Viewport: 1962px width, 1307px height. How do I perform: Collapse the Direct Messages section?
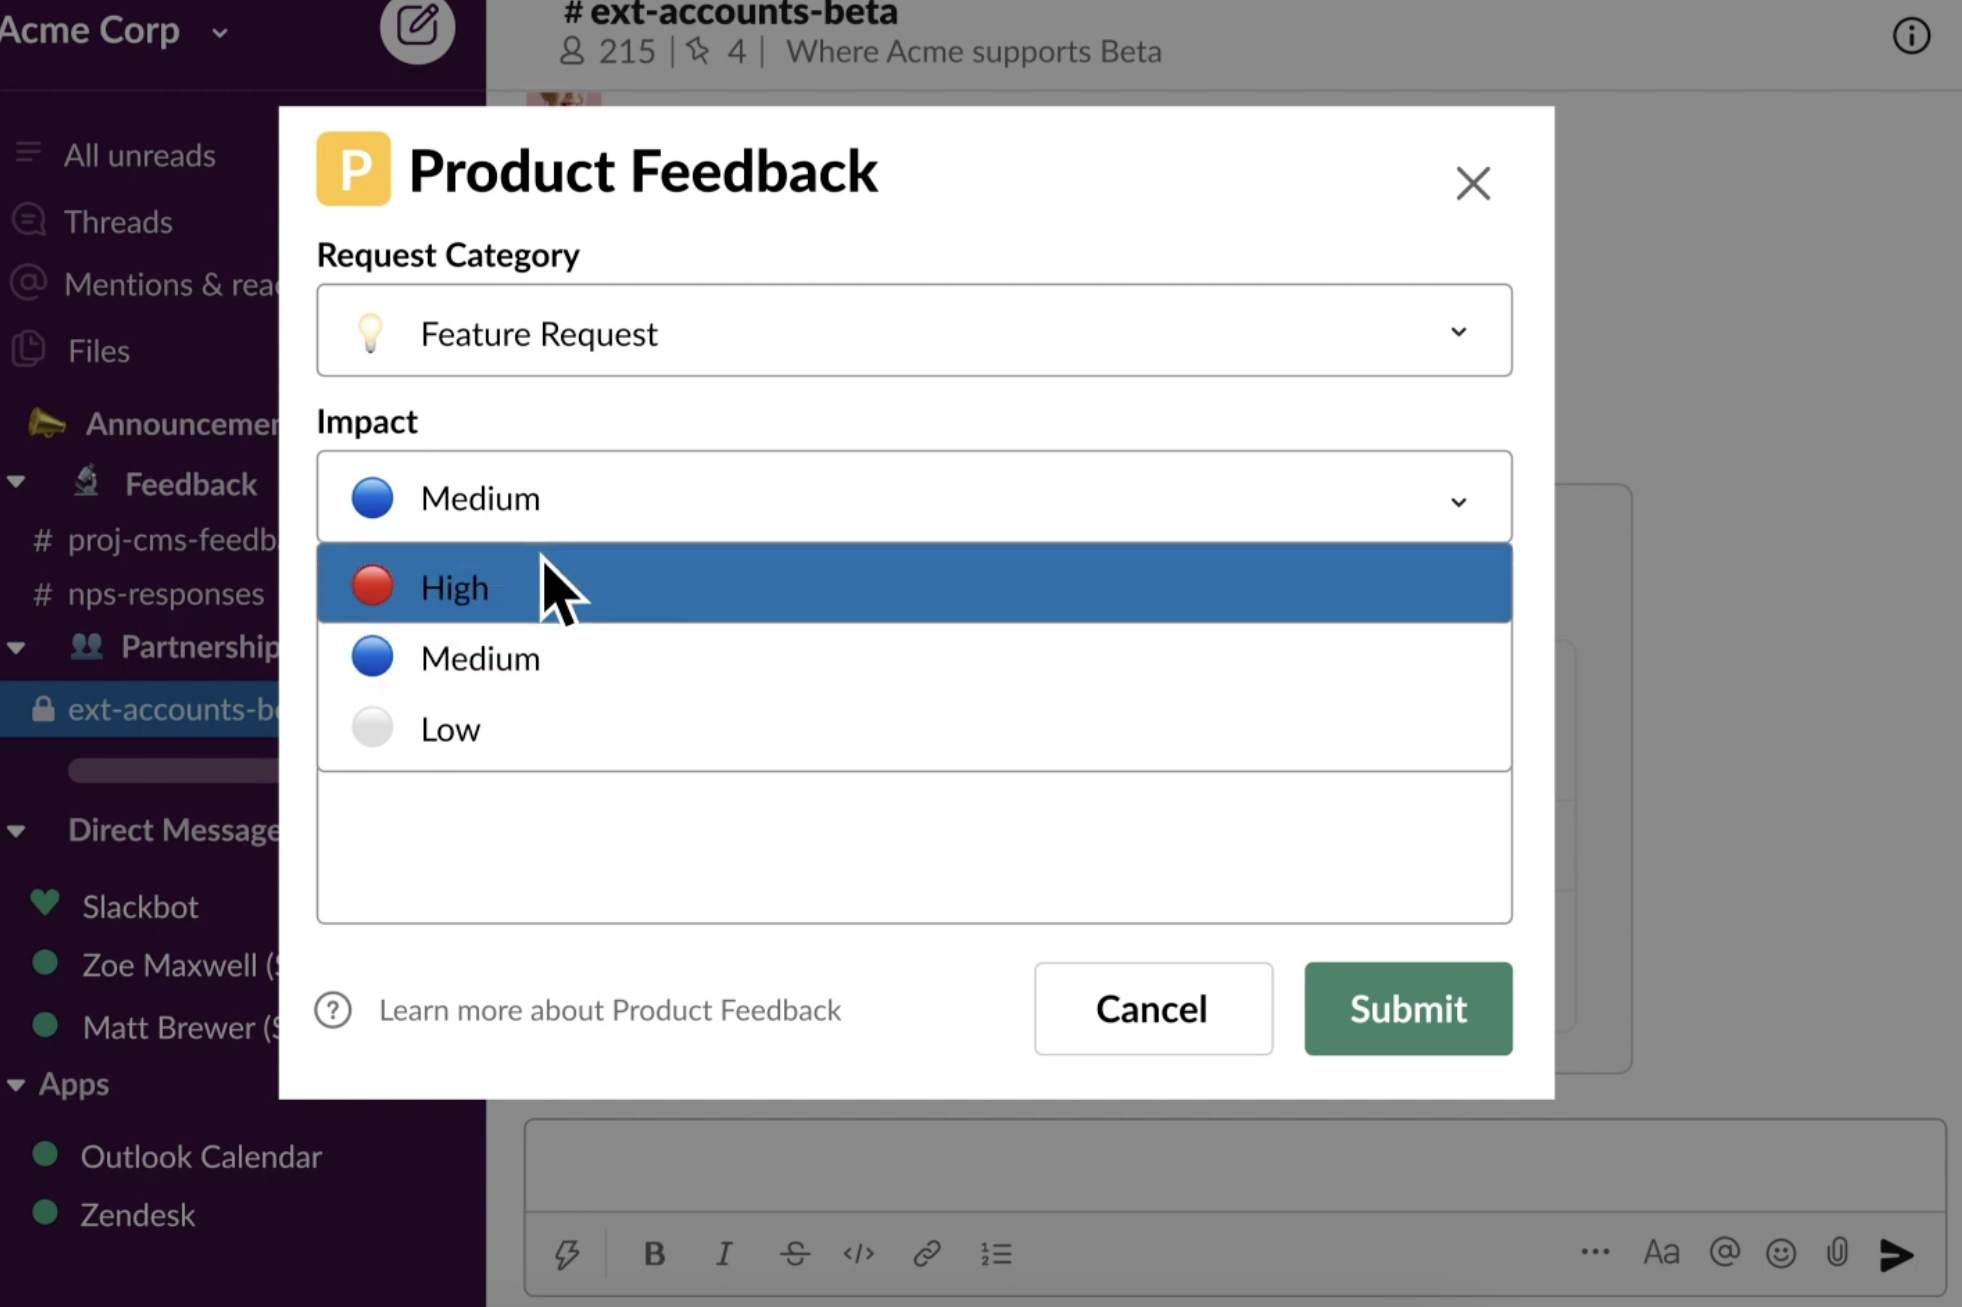click(x=16, y=831)
